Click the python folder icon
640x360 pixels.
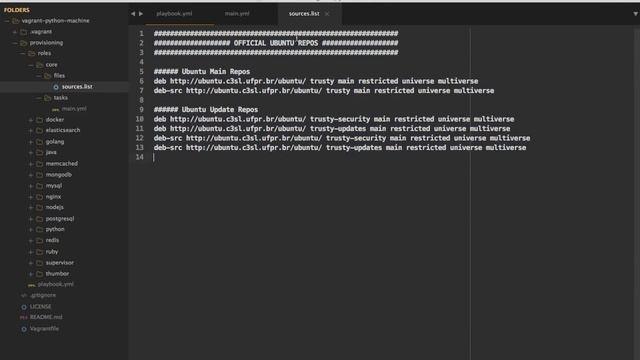[x=40, y=229]
